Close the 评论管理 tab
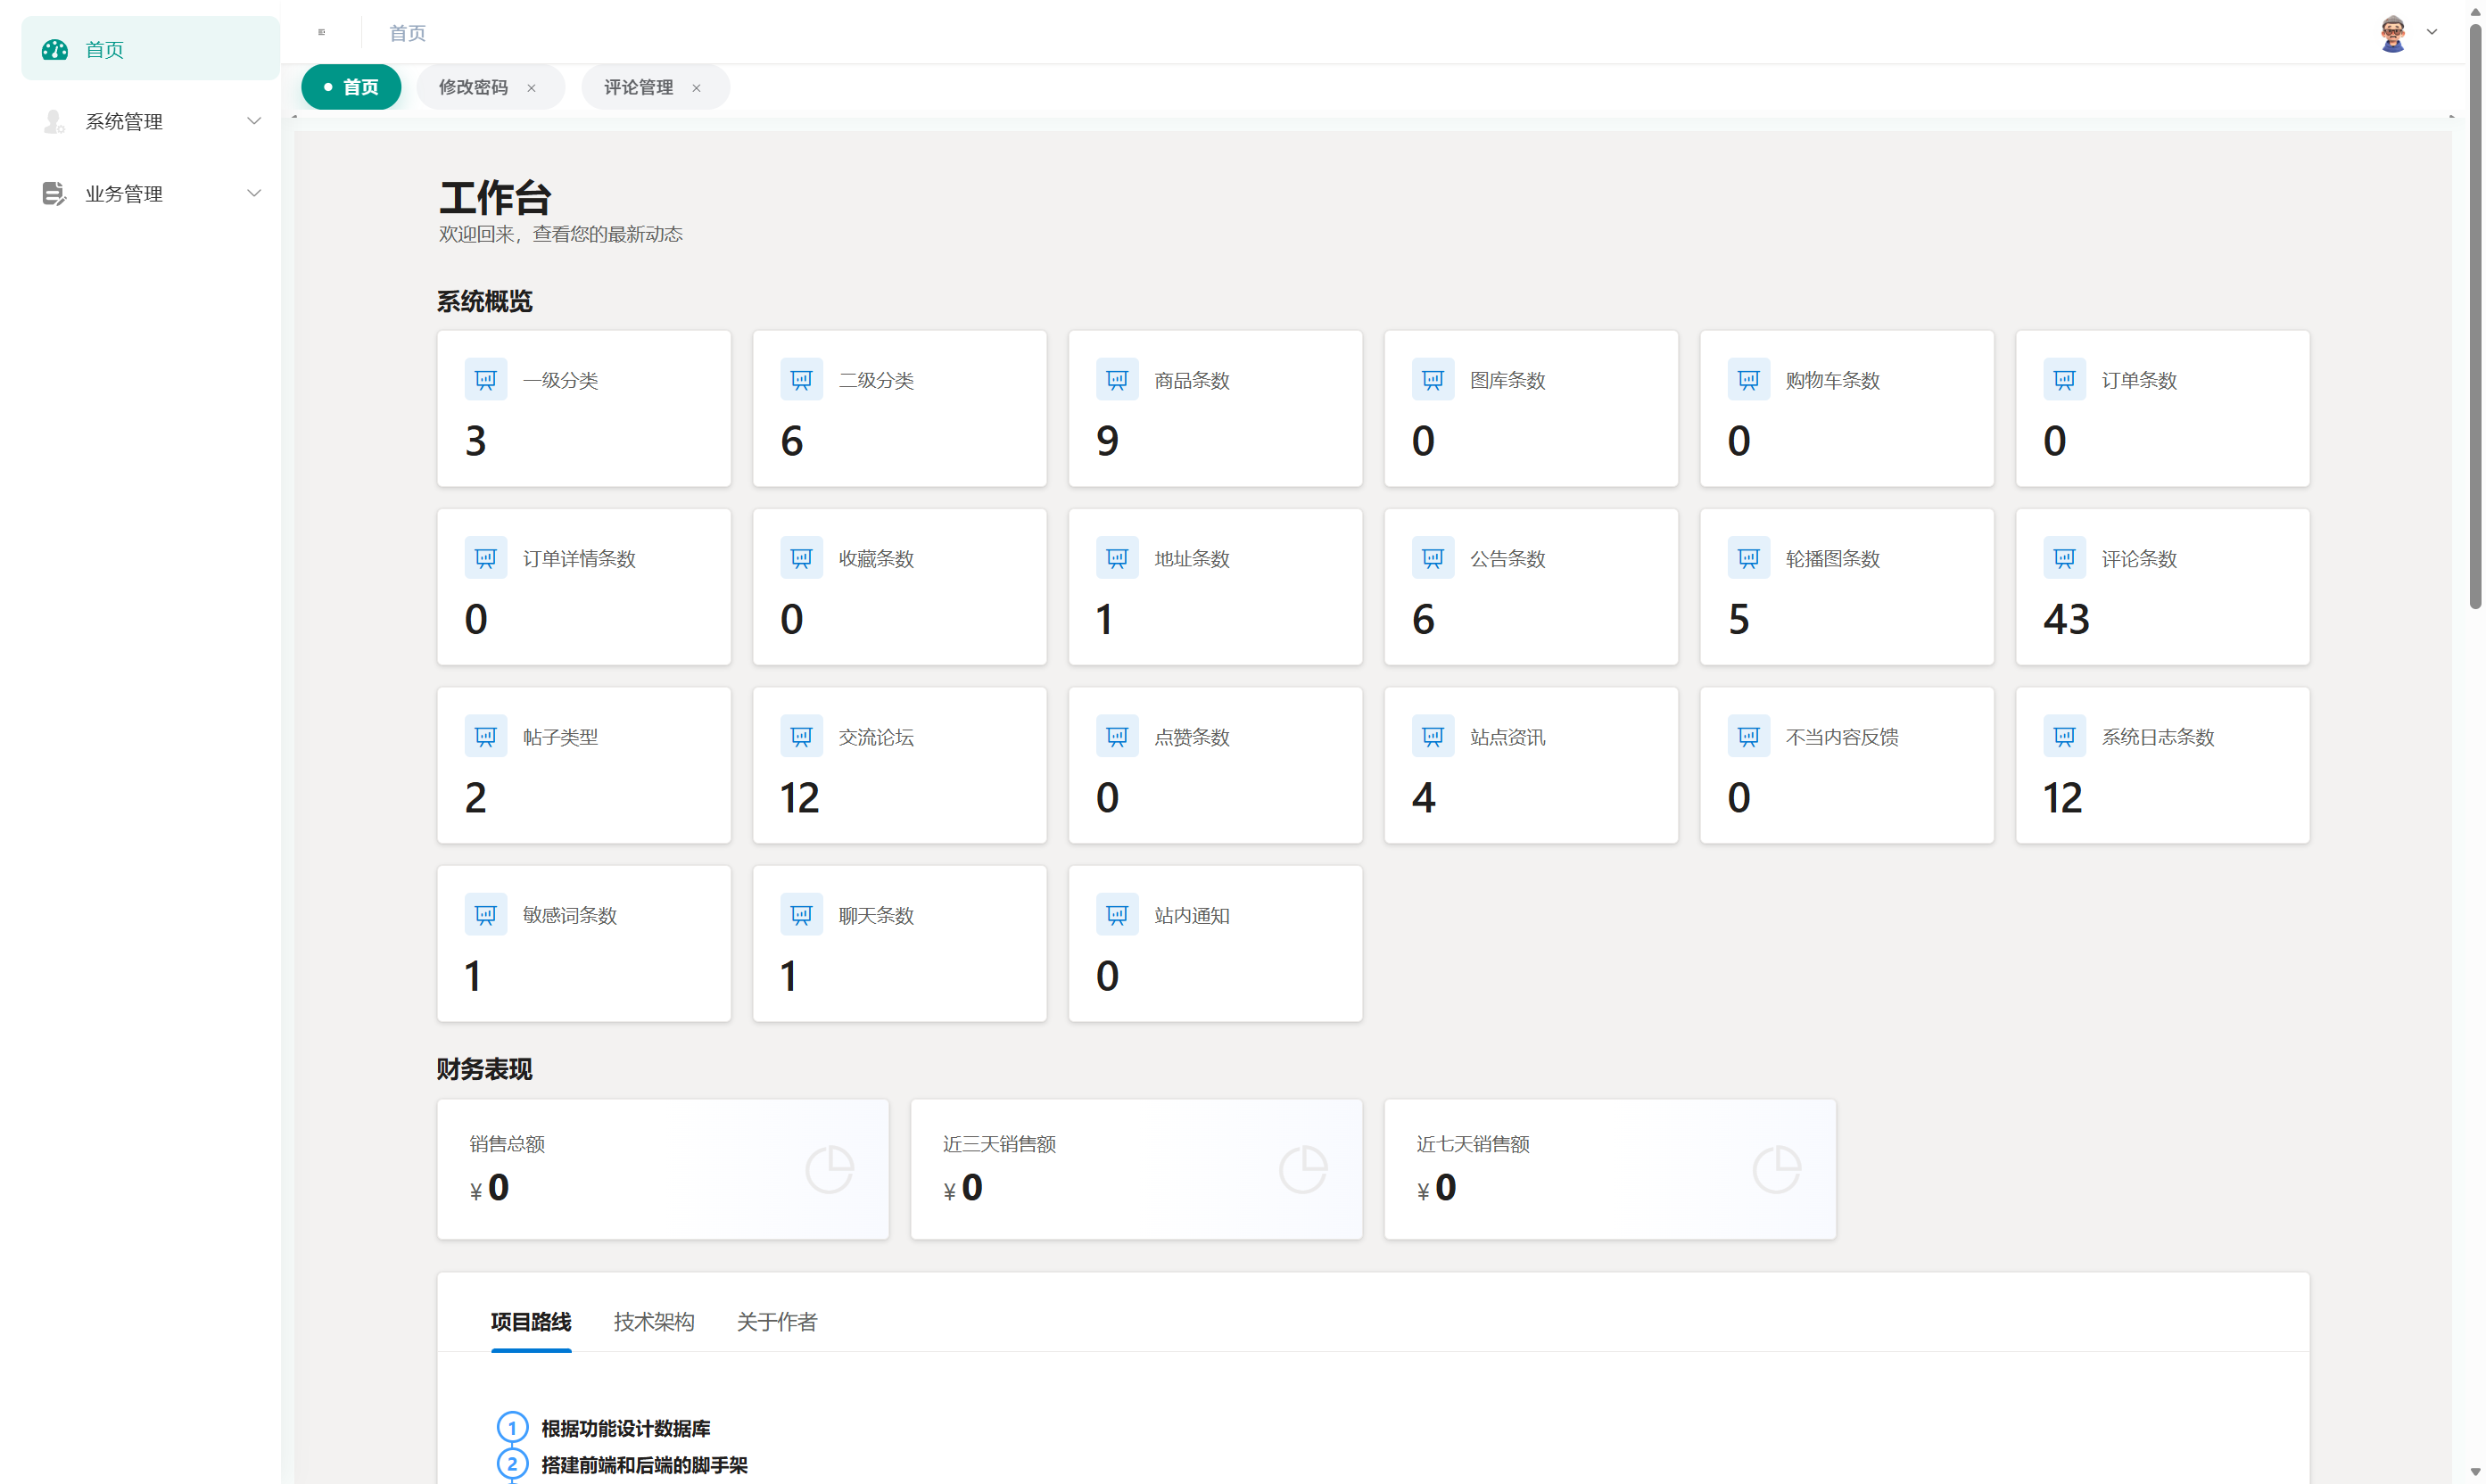 pyautogui.click(x=696, y=88)
